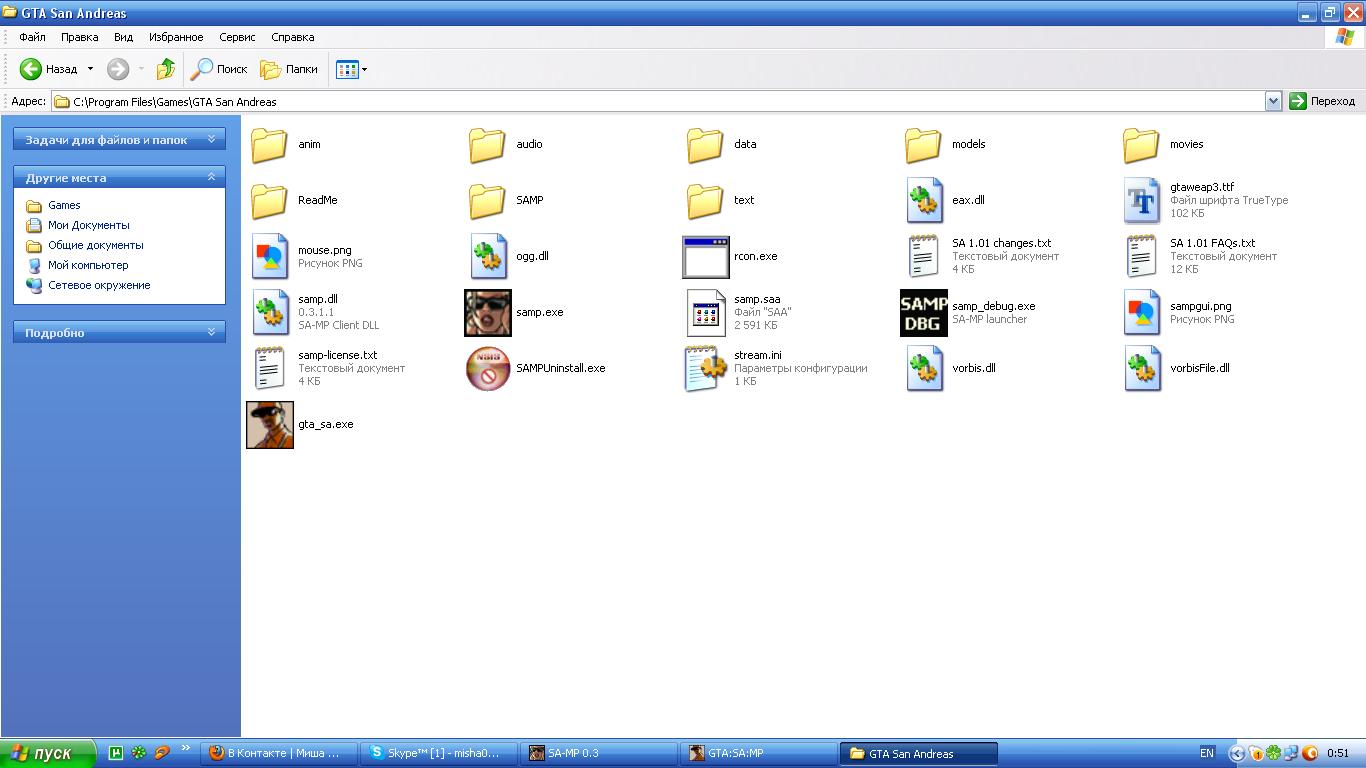Select the gta_sa.exe game icon
Screen dimensions: 1366x768
[270, 424]
